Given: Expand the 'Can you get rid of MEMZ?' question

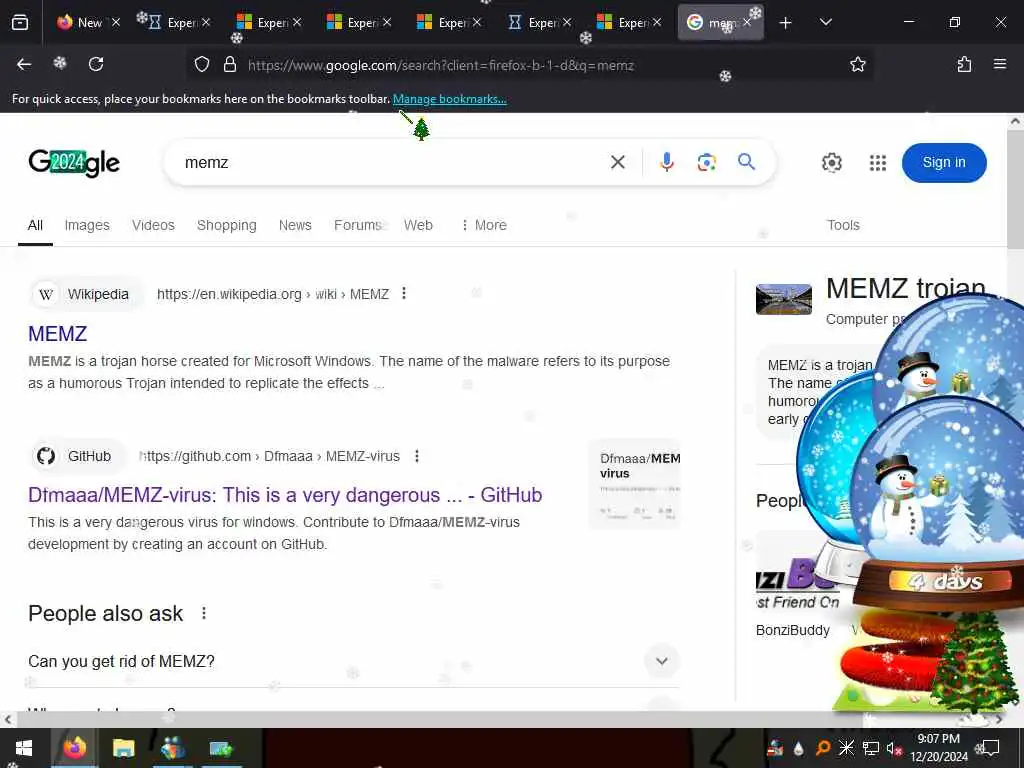Looking at the screenshot, I should [x=353, y=662].
